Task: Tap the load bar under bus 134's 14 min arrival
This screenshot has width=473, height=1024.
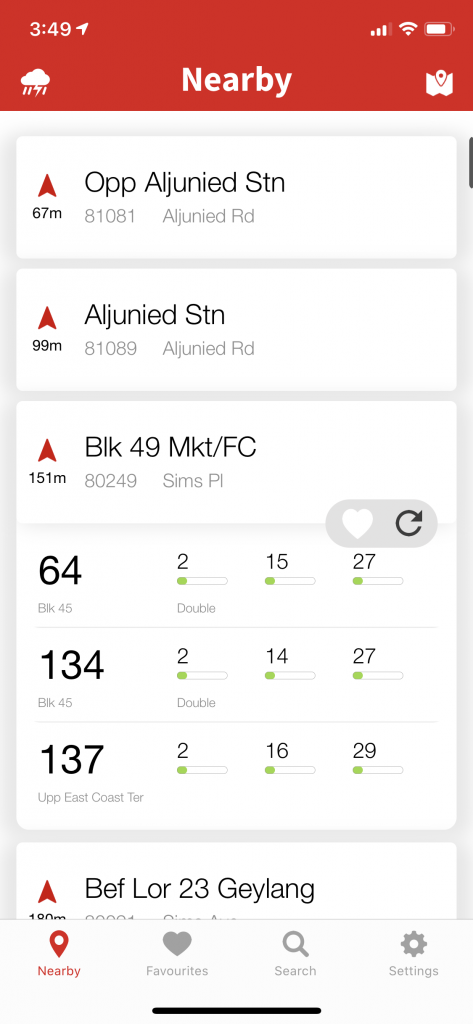Action: [x=290, y=675]
